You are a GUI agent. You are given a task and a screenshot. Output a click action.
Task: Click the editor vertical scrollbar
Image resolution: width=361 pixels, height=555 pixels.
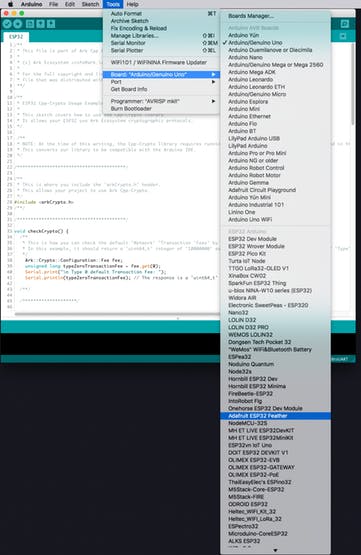(x=353, y=85)
